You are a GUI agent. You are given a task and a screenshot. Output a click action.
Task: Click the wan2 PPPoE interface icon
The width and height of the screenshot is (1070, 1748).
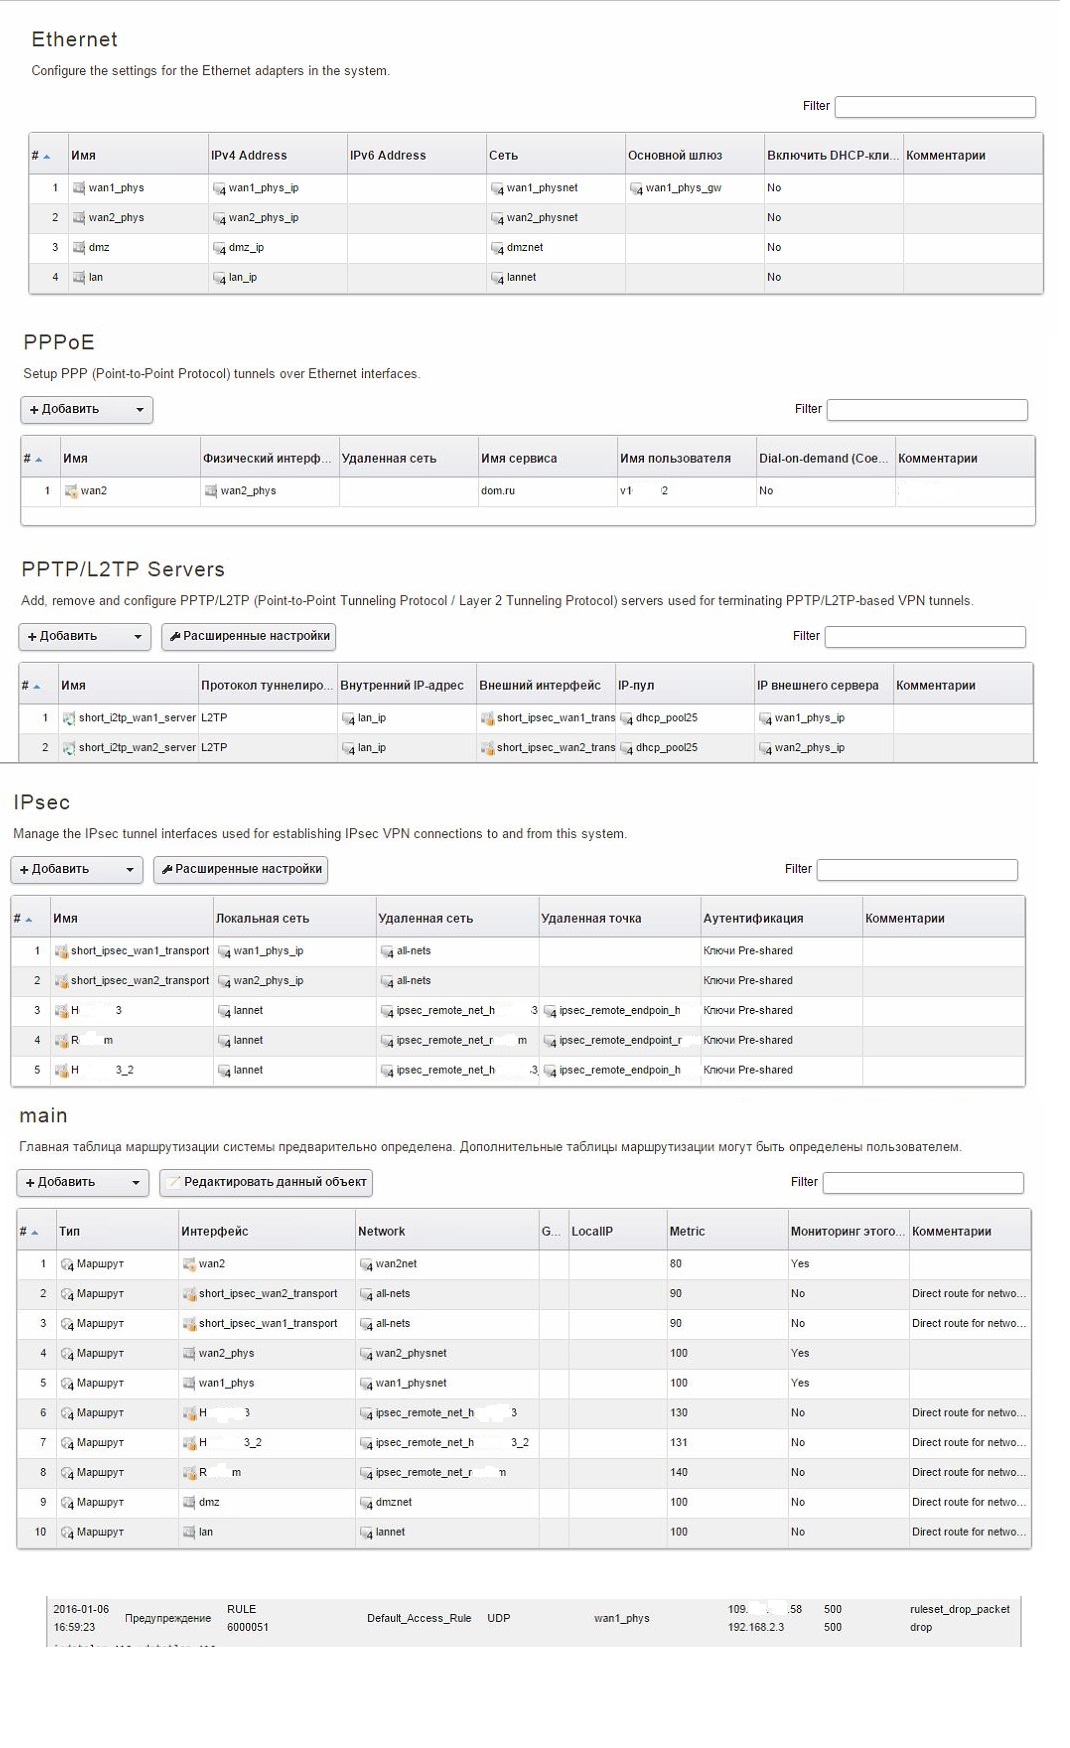[x=71, y=491]
